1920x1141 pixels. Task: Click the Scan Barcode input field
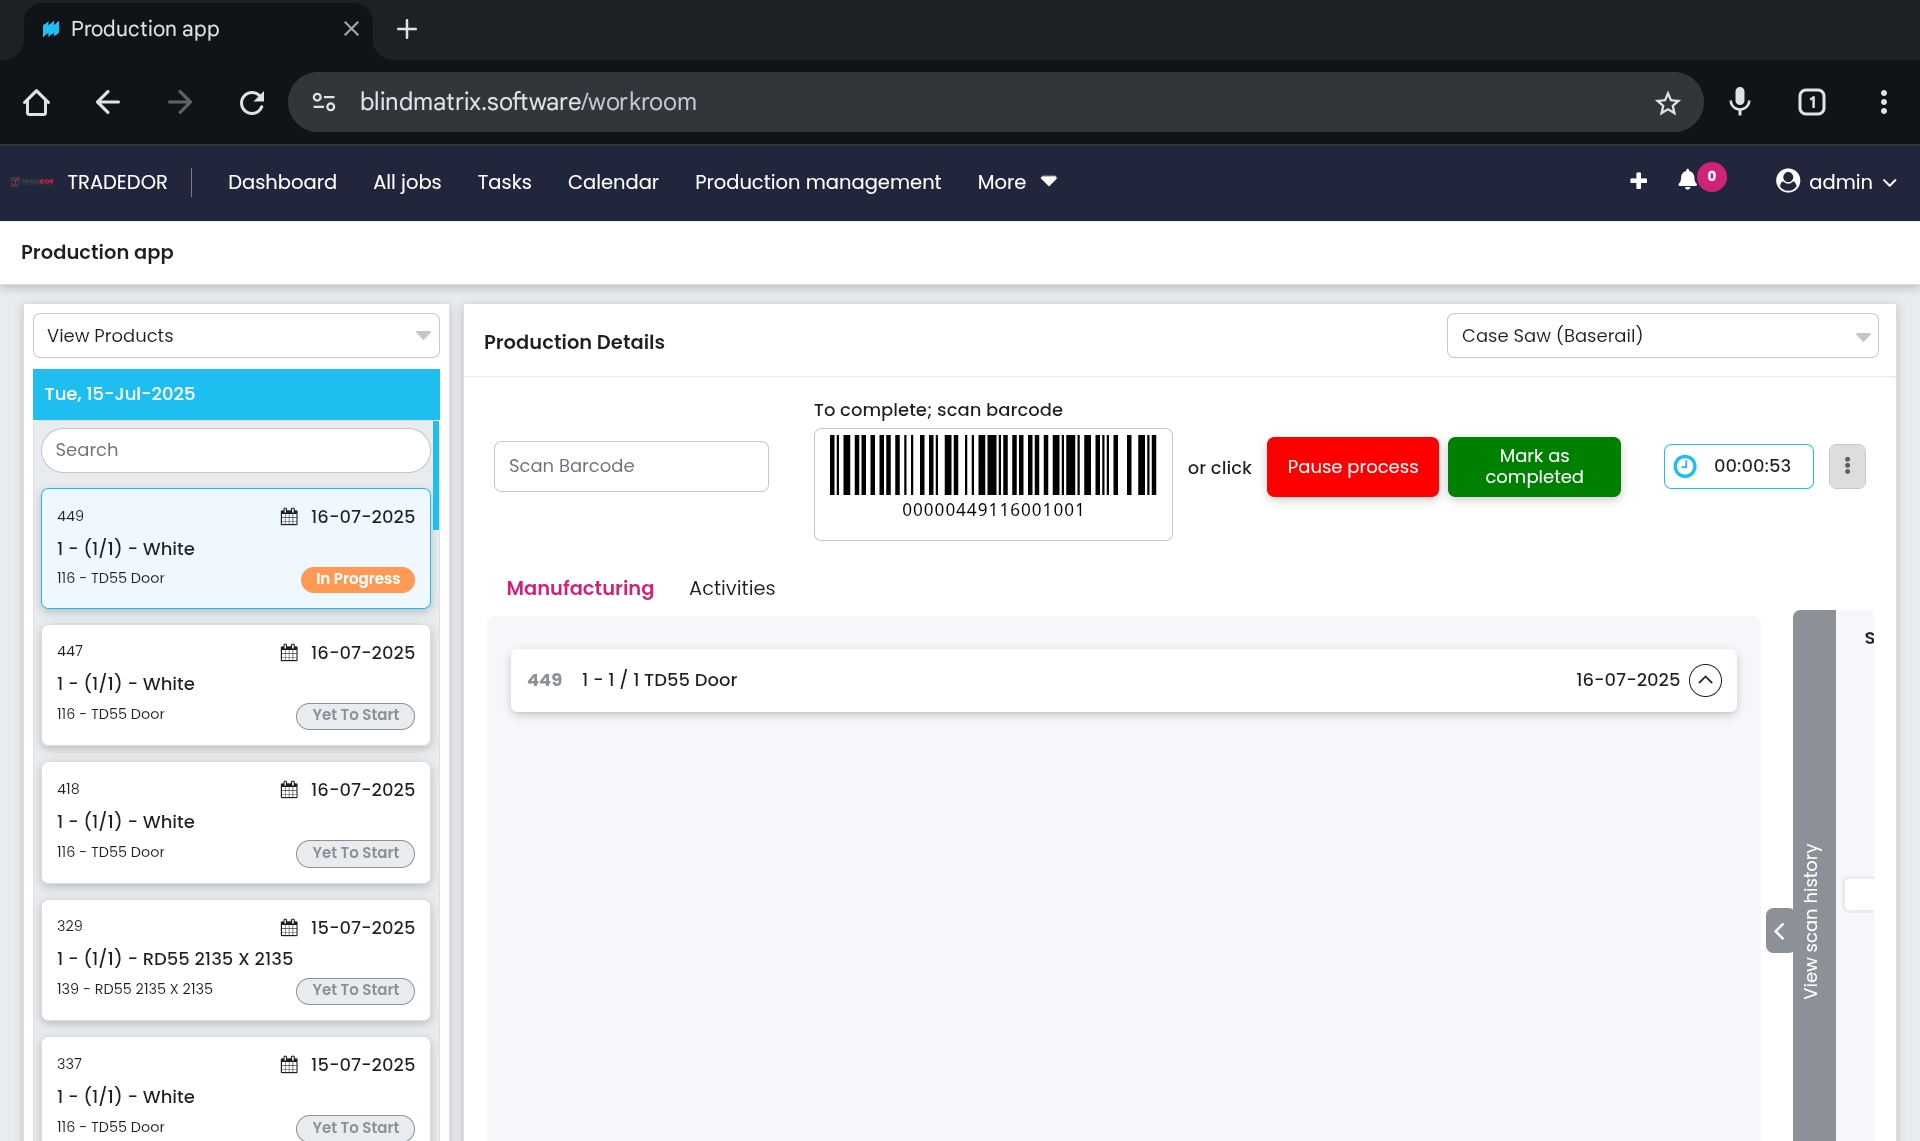pyautogui.click(x=631, y=466)
